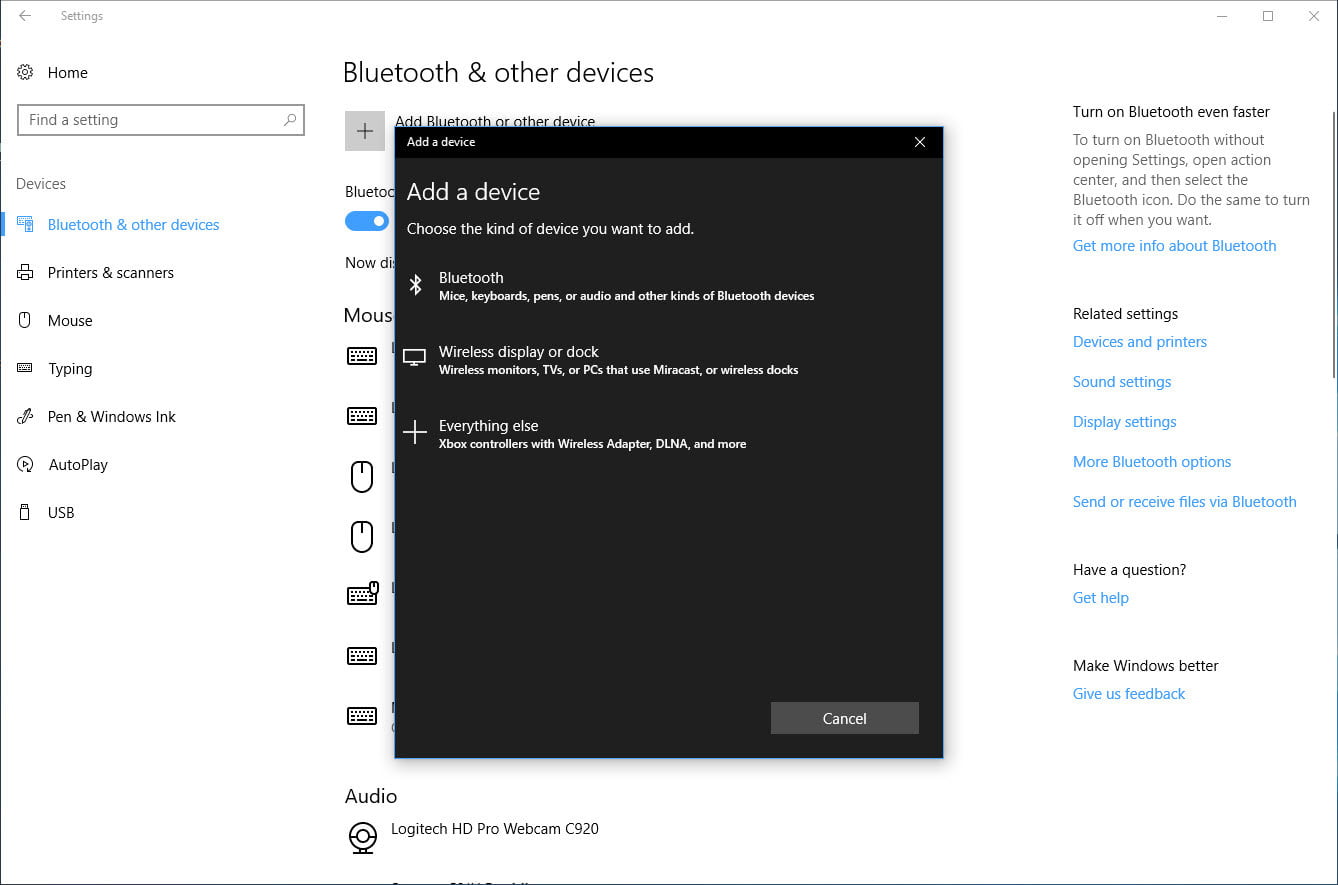Screen dimensions: 1338x885
Task: Cancel the Add a device dialog
Action: (844, 718)
